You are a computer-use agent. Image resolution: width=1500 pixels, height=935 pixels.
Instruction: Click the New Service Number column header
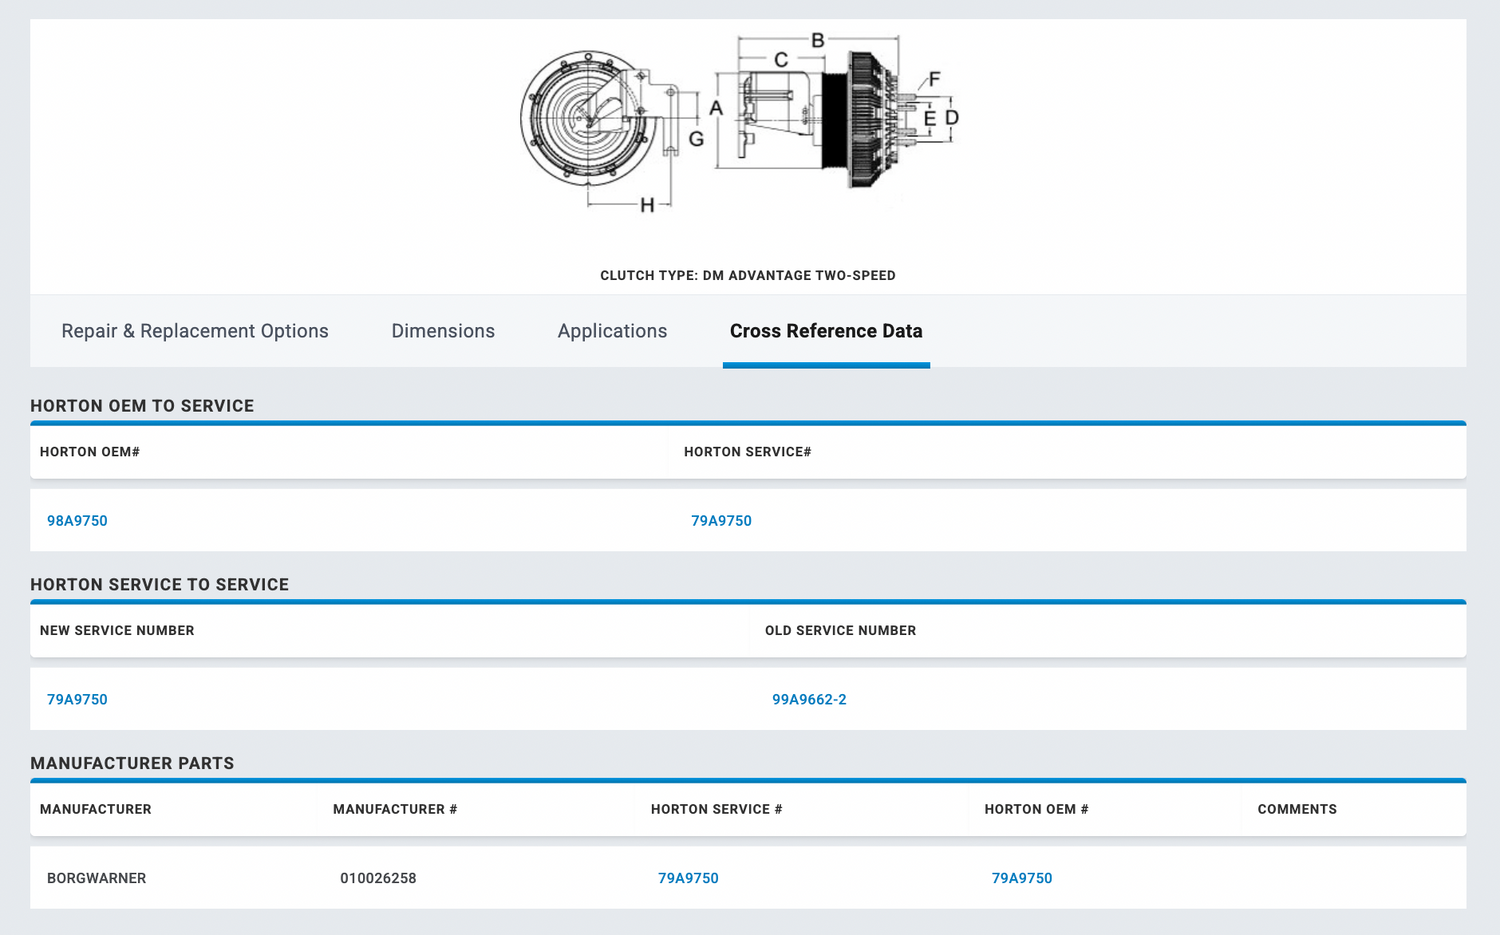(x=117, y=631)
